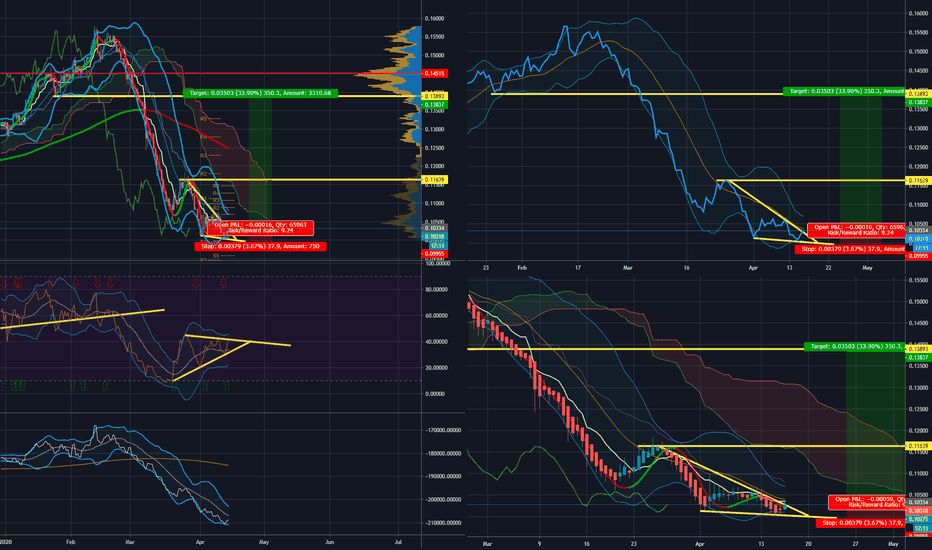Click the Feb label on the left chart's time axis

click(71, 542)
